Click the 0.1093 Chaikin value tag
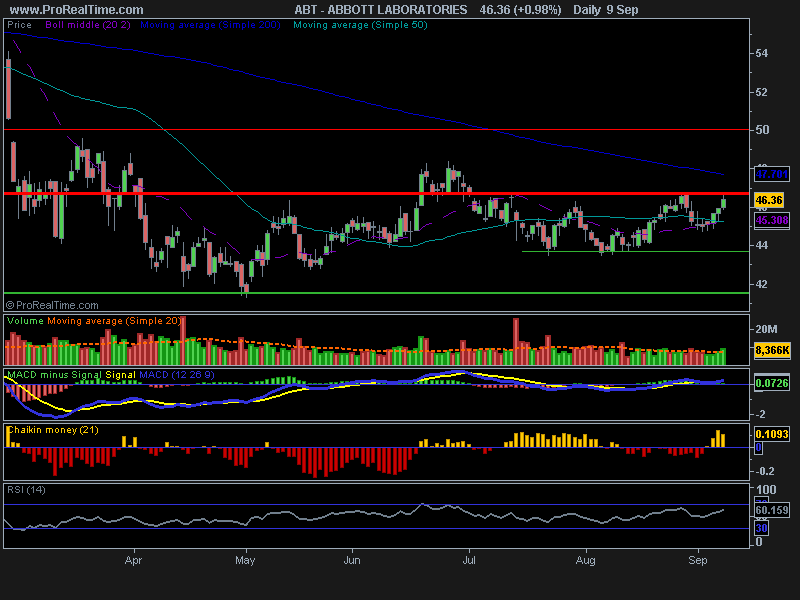Screen dimensions: 800x600 772,434
